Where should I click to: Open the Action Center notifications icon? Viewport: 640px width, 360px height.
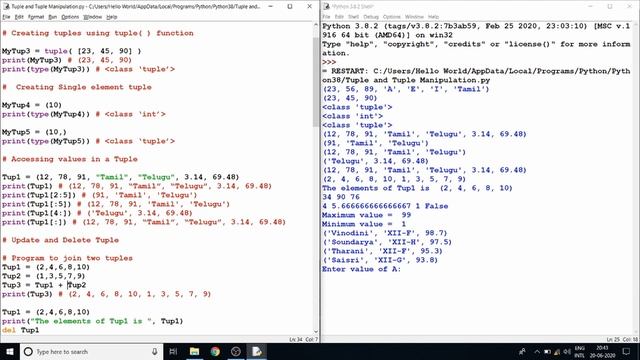coord(626,351)
